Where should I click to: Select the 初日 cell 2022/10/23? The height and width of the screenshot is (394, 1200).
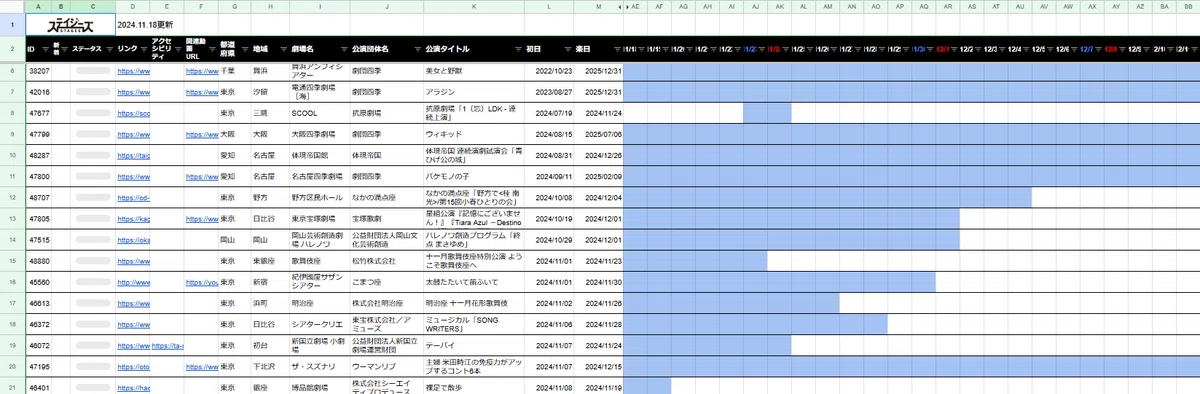[x=548, y=71]
